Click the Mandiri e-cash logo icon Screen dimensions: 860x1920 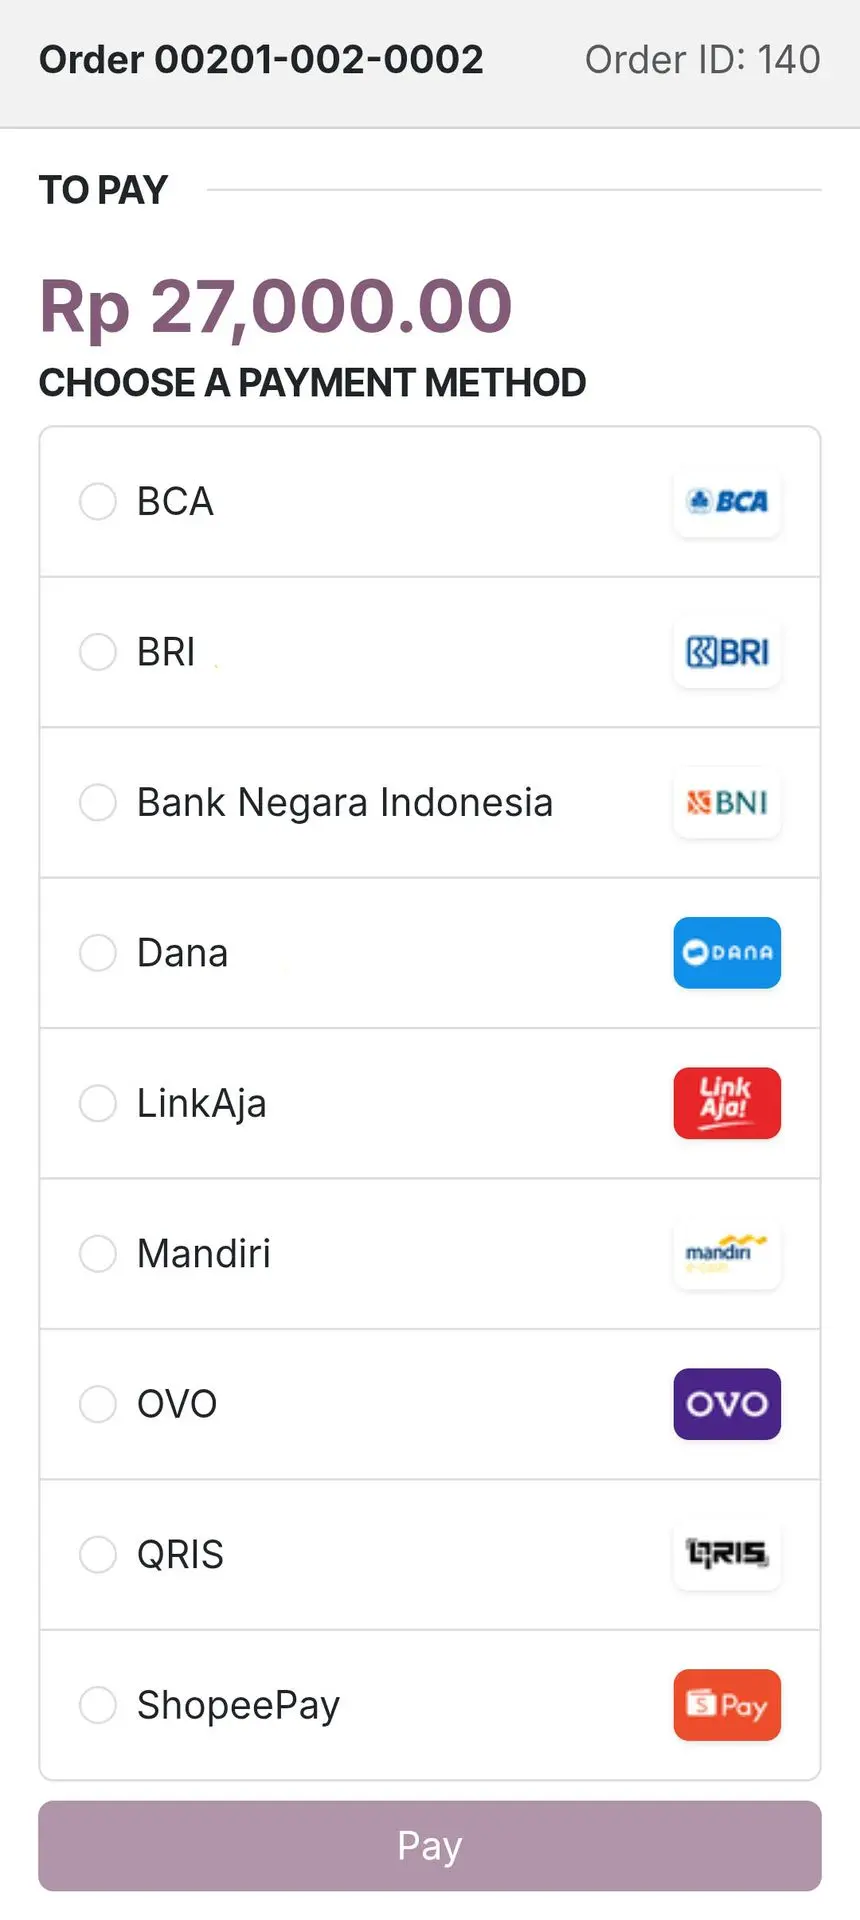pyautogui.click(x=727, y=1254)
